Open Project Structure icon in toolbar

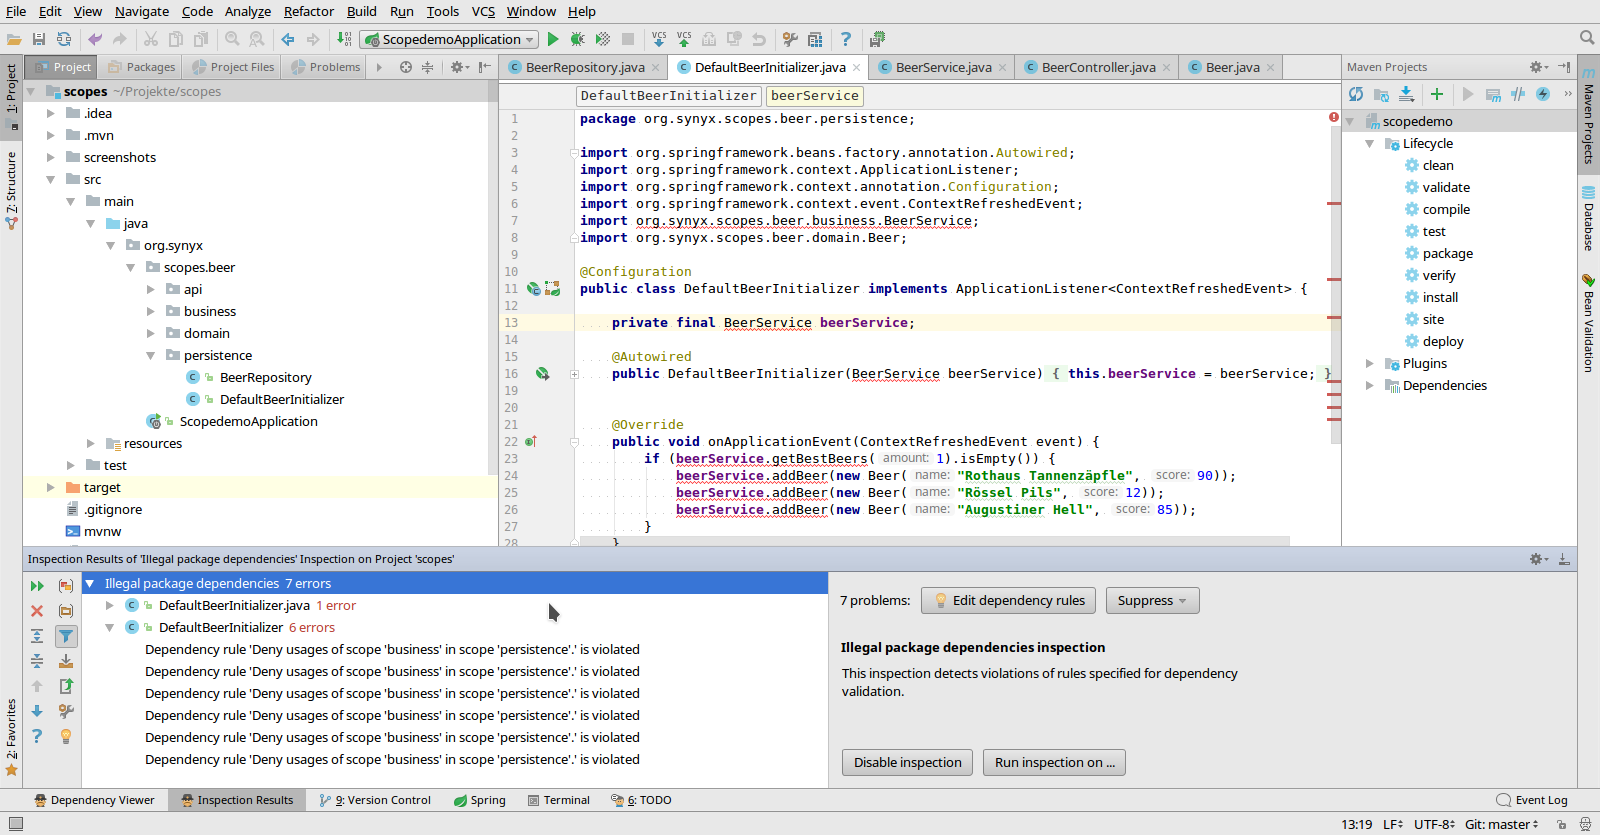click(x=815, y=39)
